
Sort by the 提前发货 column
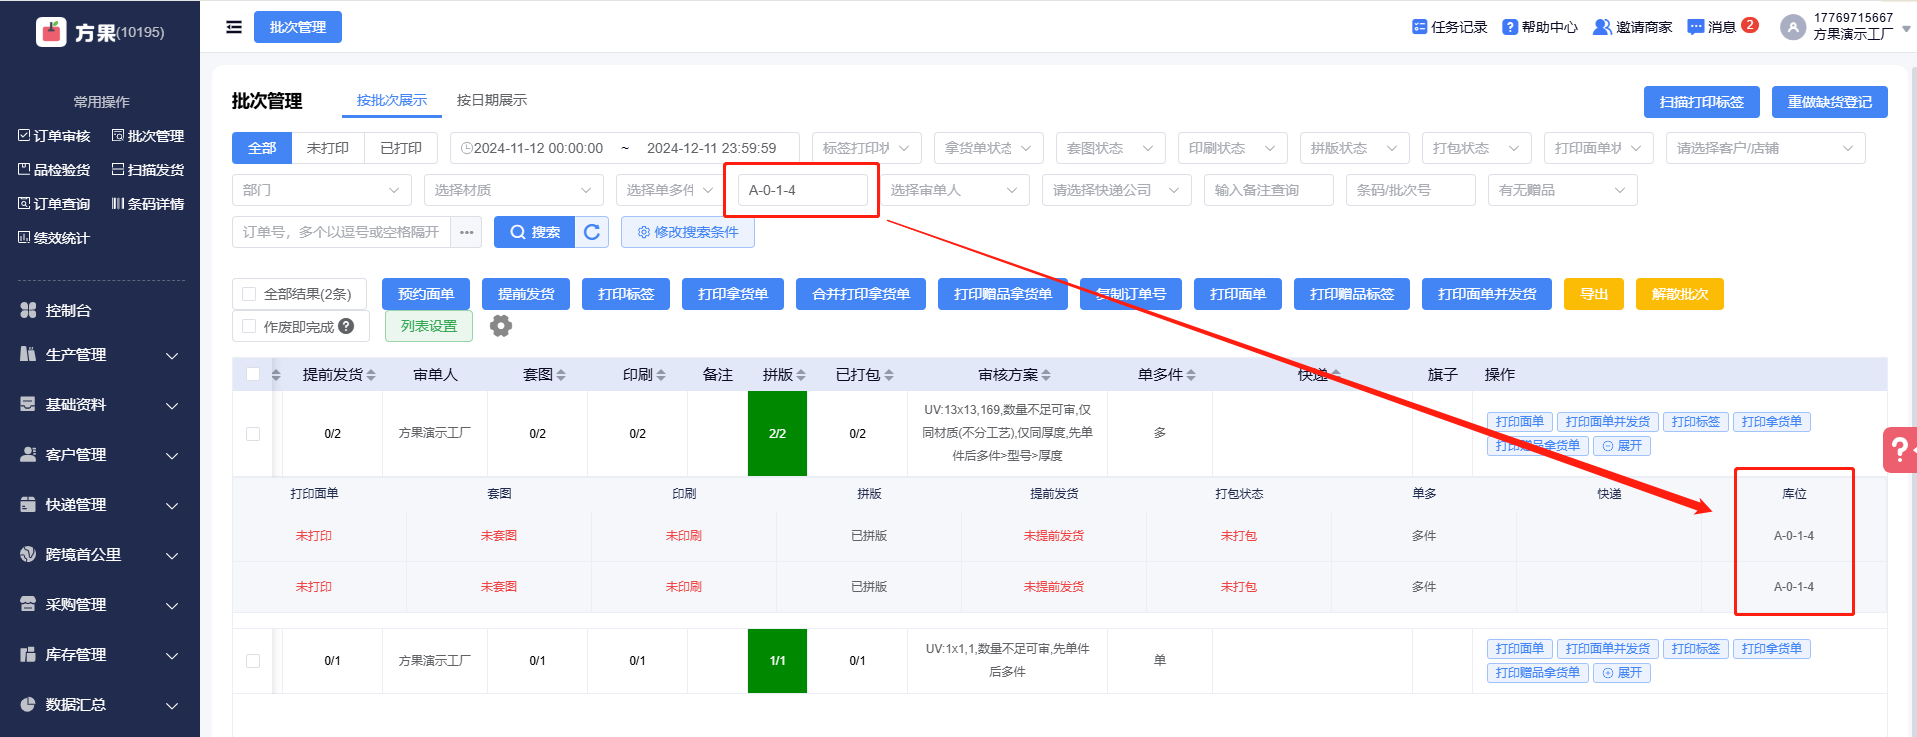point(371,375)
